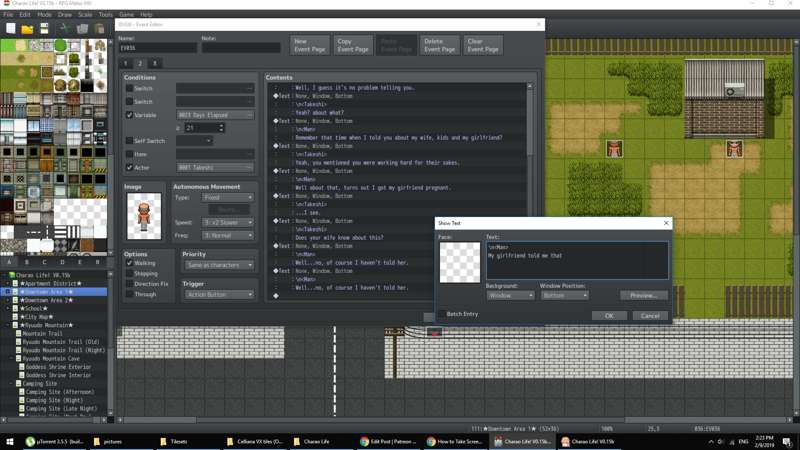800x450 pixels.
Task: Open the Tools menu
Action: click(105, 15)
